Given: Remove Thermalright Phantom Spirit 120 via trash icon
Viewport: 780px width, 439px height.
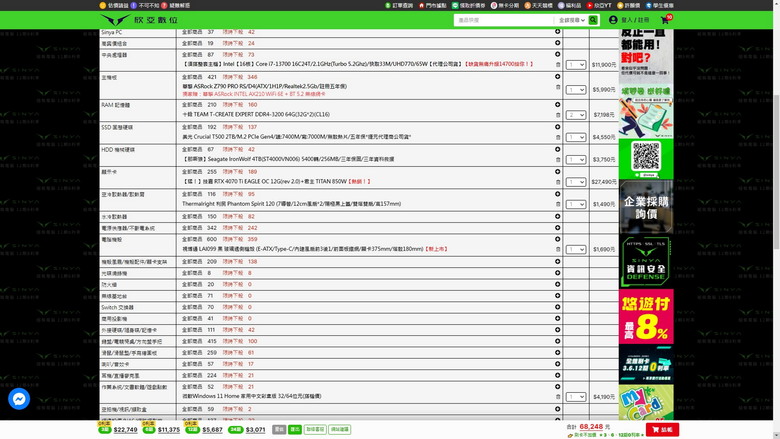Looking at the screenshot, I should coord(558,204).
